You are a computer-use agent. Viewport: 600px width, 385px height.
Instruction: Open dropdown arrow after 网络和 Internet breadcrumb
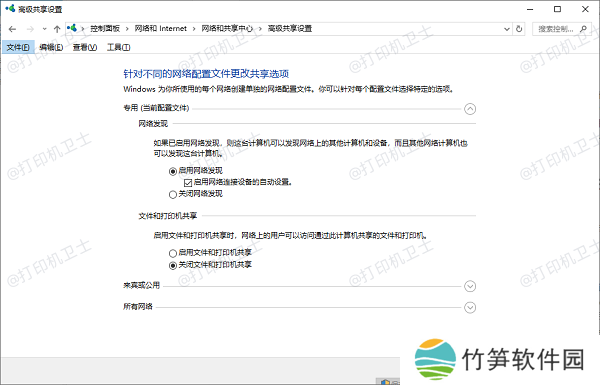[x=194, y=29]
